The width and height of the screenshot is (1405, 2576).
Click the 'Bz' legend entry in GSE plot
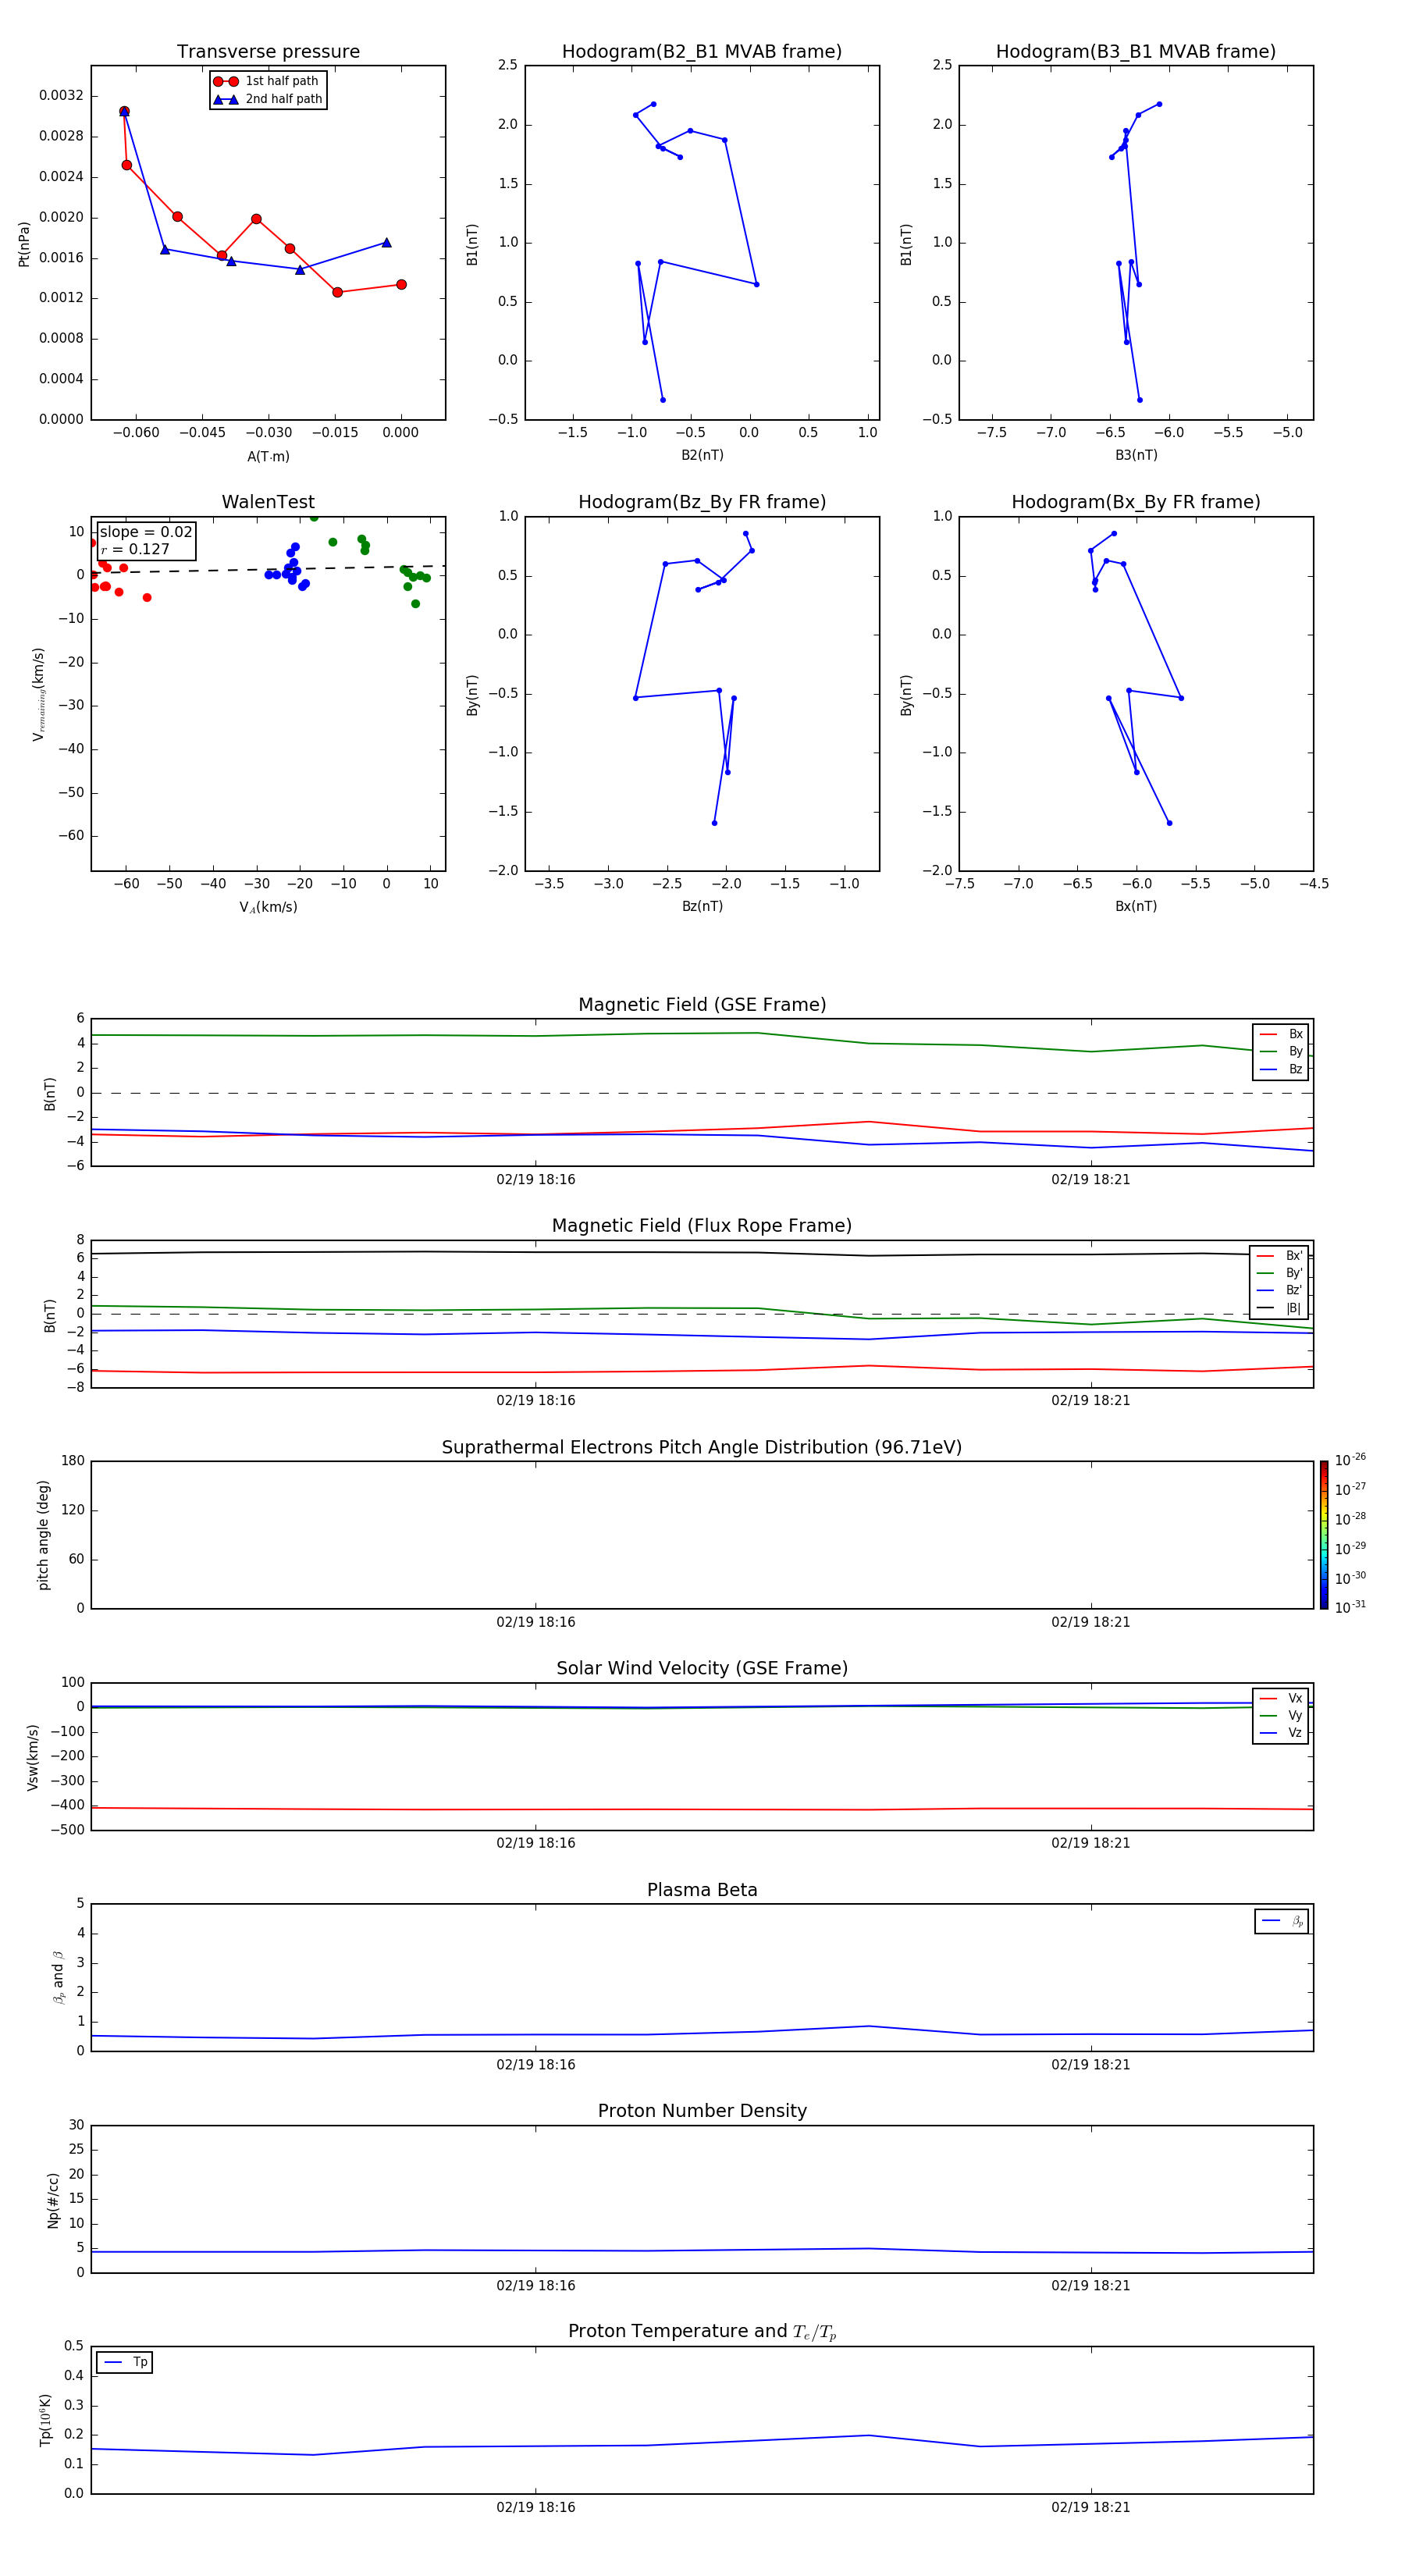pyautogui.click(x=1281, y=1069)
